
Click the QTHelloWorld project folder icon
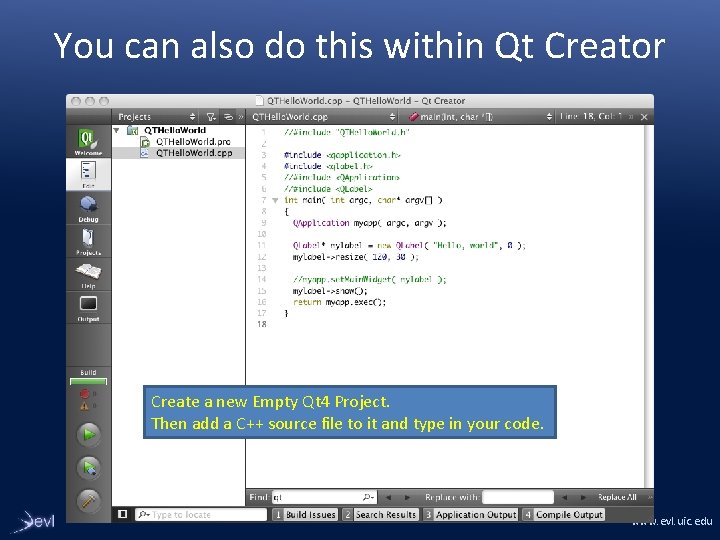tap(132, 130)
